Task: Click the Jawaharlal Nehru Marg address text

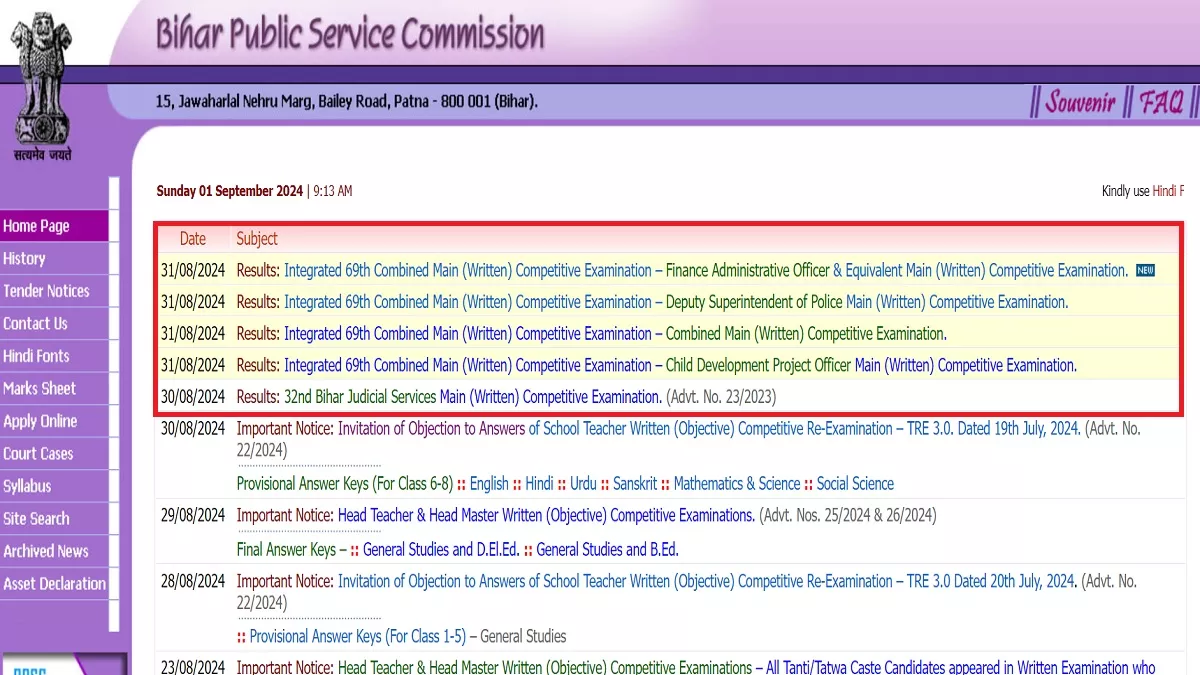Action: click(x=347, y=101)
